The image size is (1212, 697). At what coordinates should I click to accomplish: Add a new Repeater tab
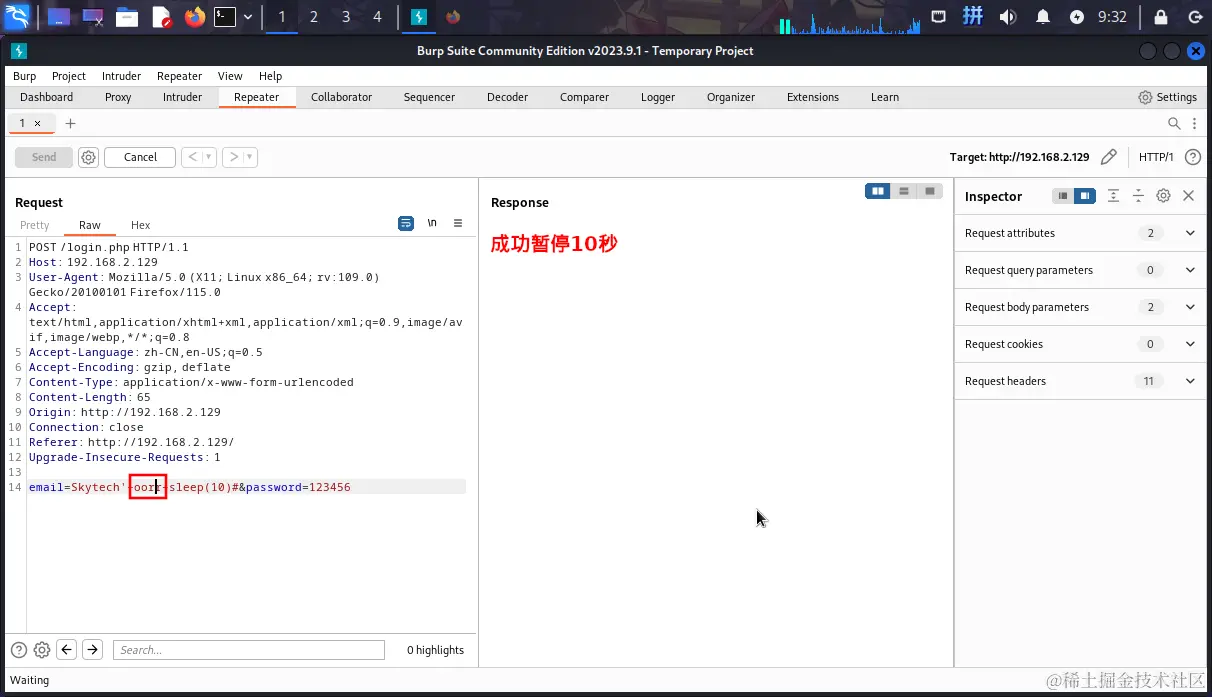click(x=70, y=123)
